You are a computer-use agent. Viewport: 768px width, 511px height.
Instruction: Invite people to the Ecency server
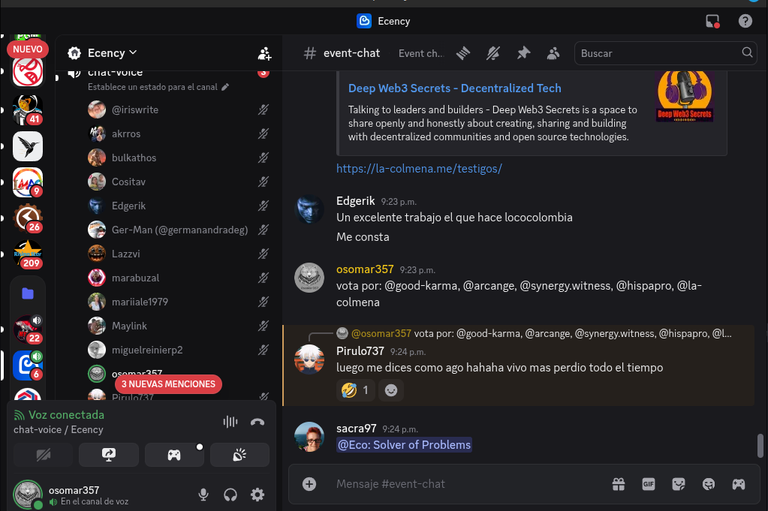[264, 53]
